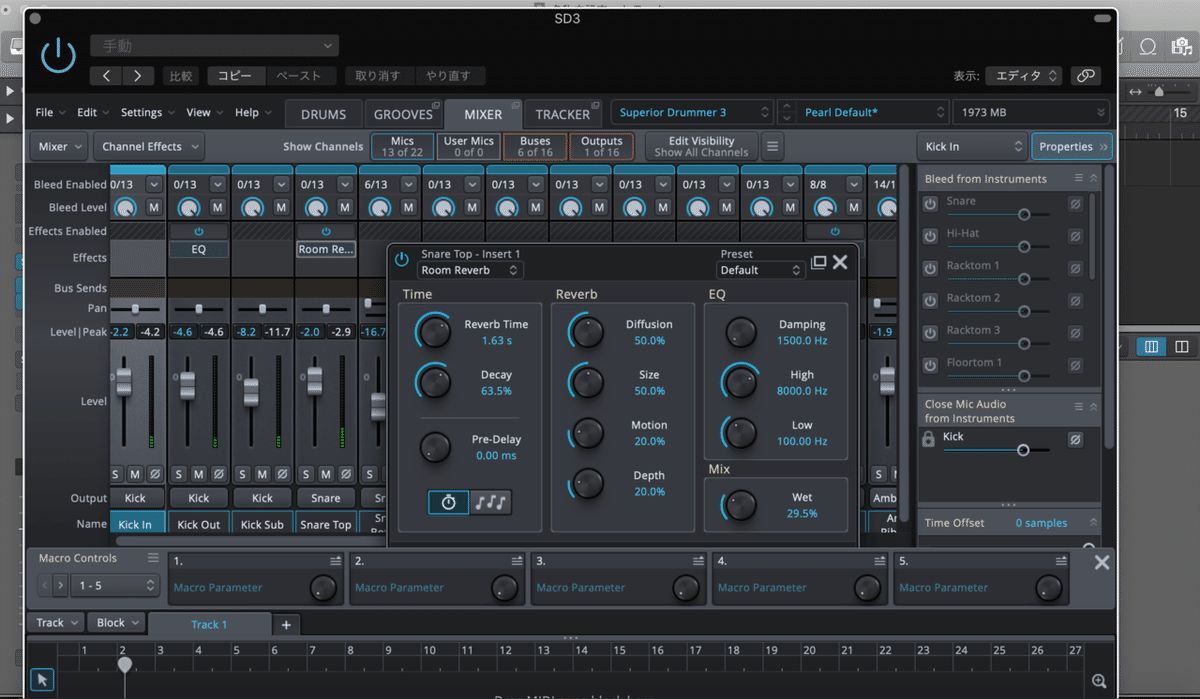Click Edit Visibility Show All Channels button
The image size is (1200, 699).
pyautogui.click(x=701, y=147)
